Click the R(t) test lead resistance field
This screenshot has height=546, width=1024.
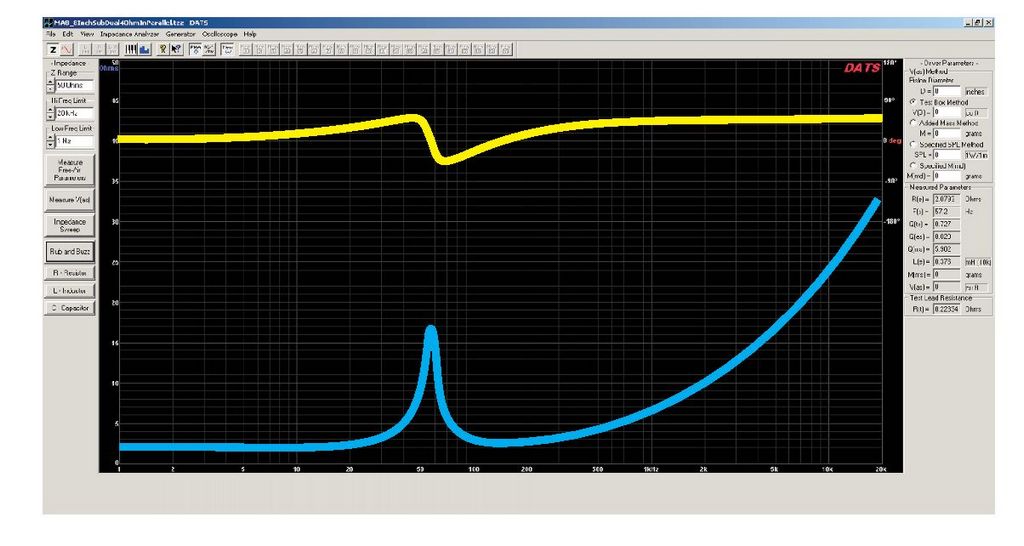(x=946, y=309)
